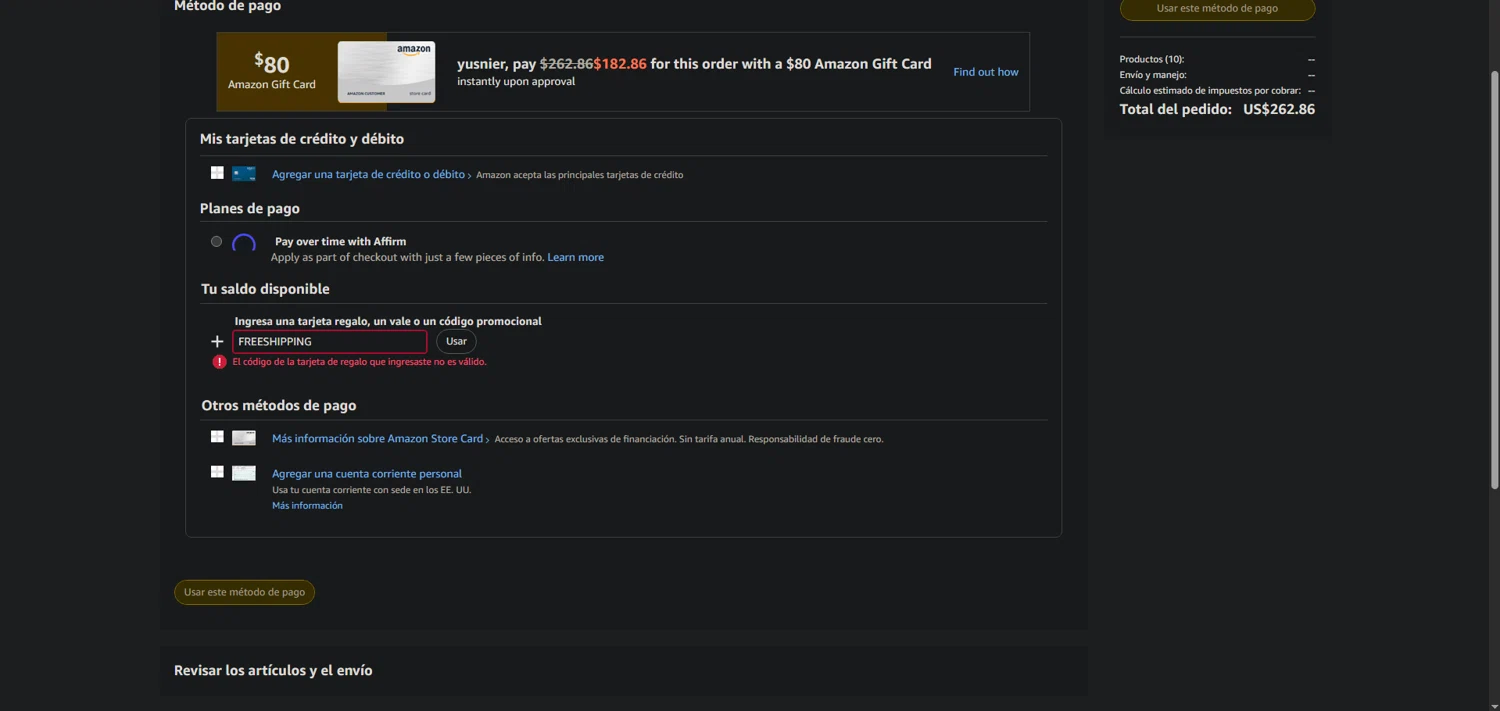Click the Amazon Store Card small icon
The width and height of the screenshot is (1500, 711).
pyautogui.click(x=244, y=438)
